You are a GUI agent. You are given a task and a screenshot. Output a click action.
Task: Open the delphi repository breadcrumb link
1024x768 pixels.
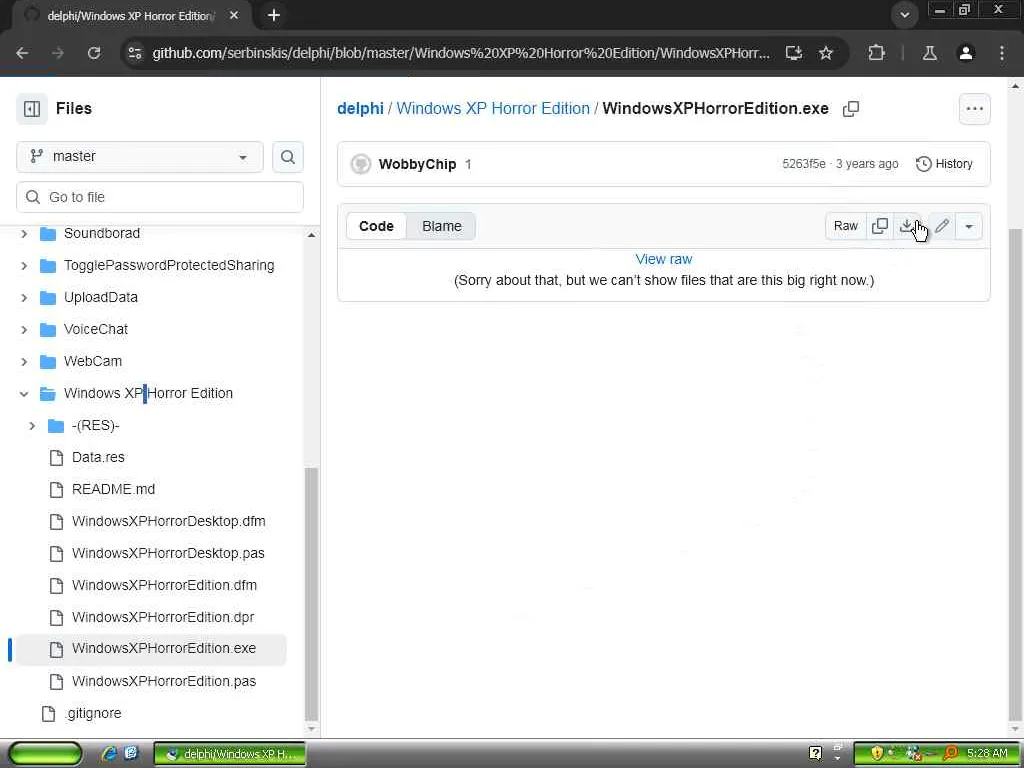click(360, 108)
